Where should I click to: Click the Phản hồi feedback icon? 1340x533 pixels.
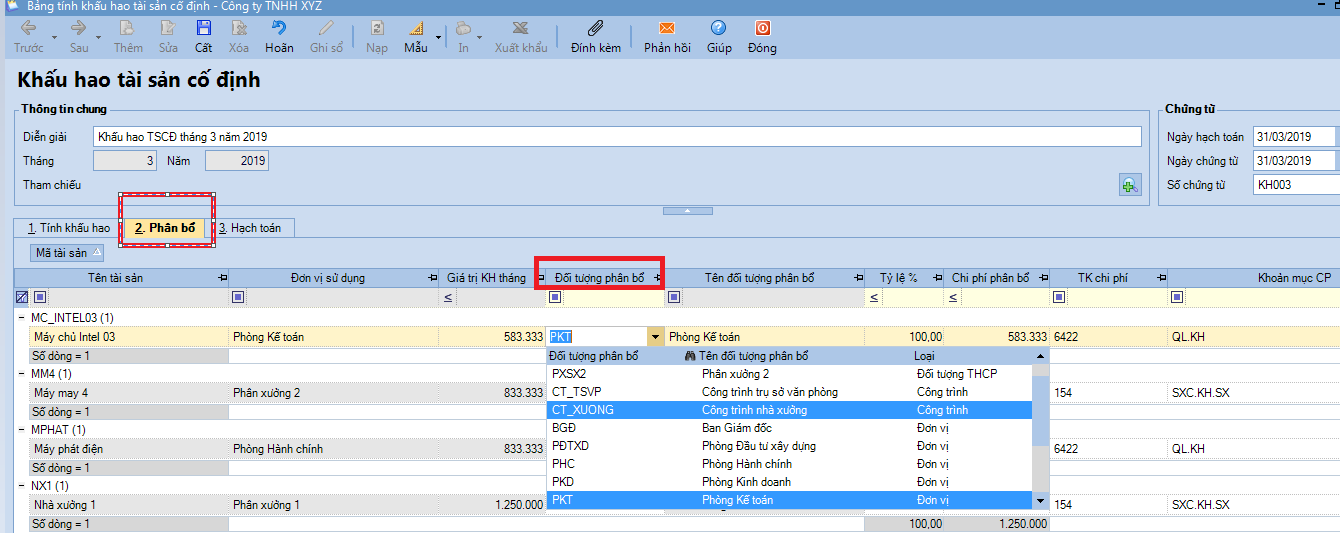(667, 28)
